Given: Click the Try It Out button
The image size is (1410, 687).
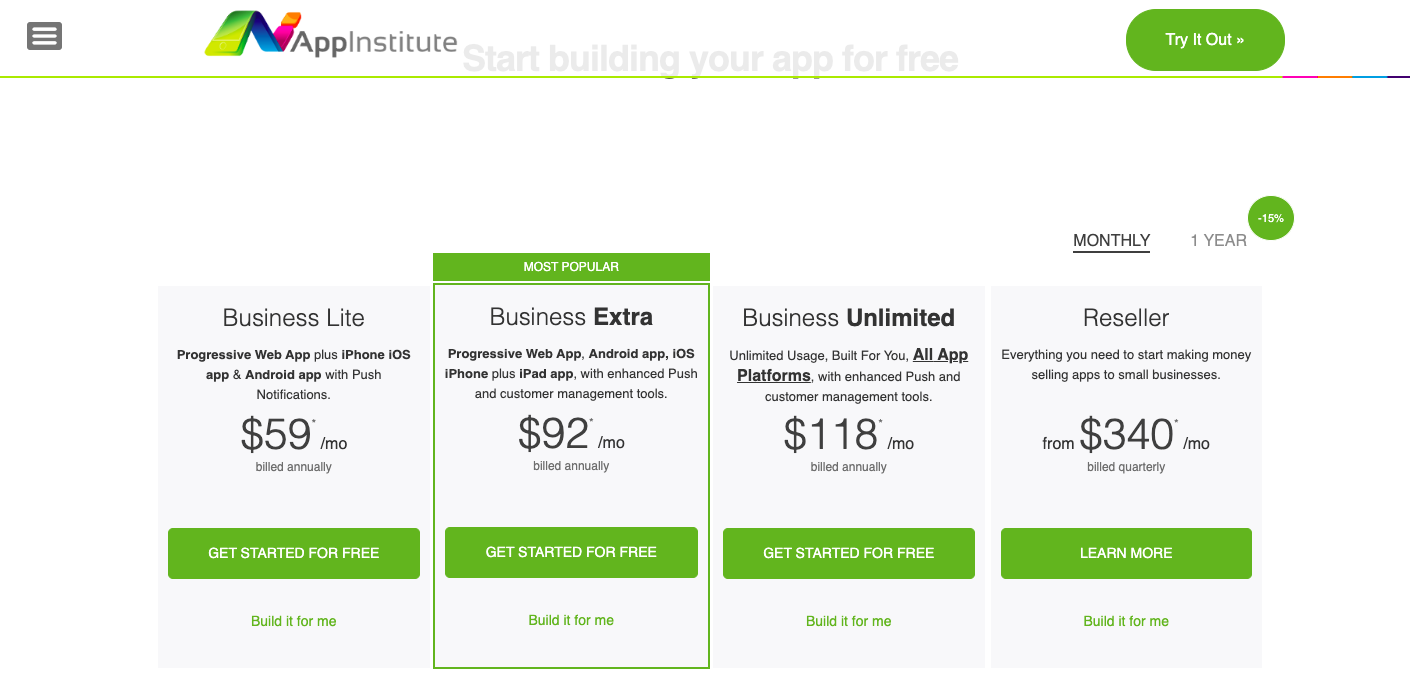Looking at the screenshot, I should [1205, 40].
